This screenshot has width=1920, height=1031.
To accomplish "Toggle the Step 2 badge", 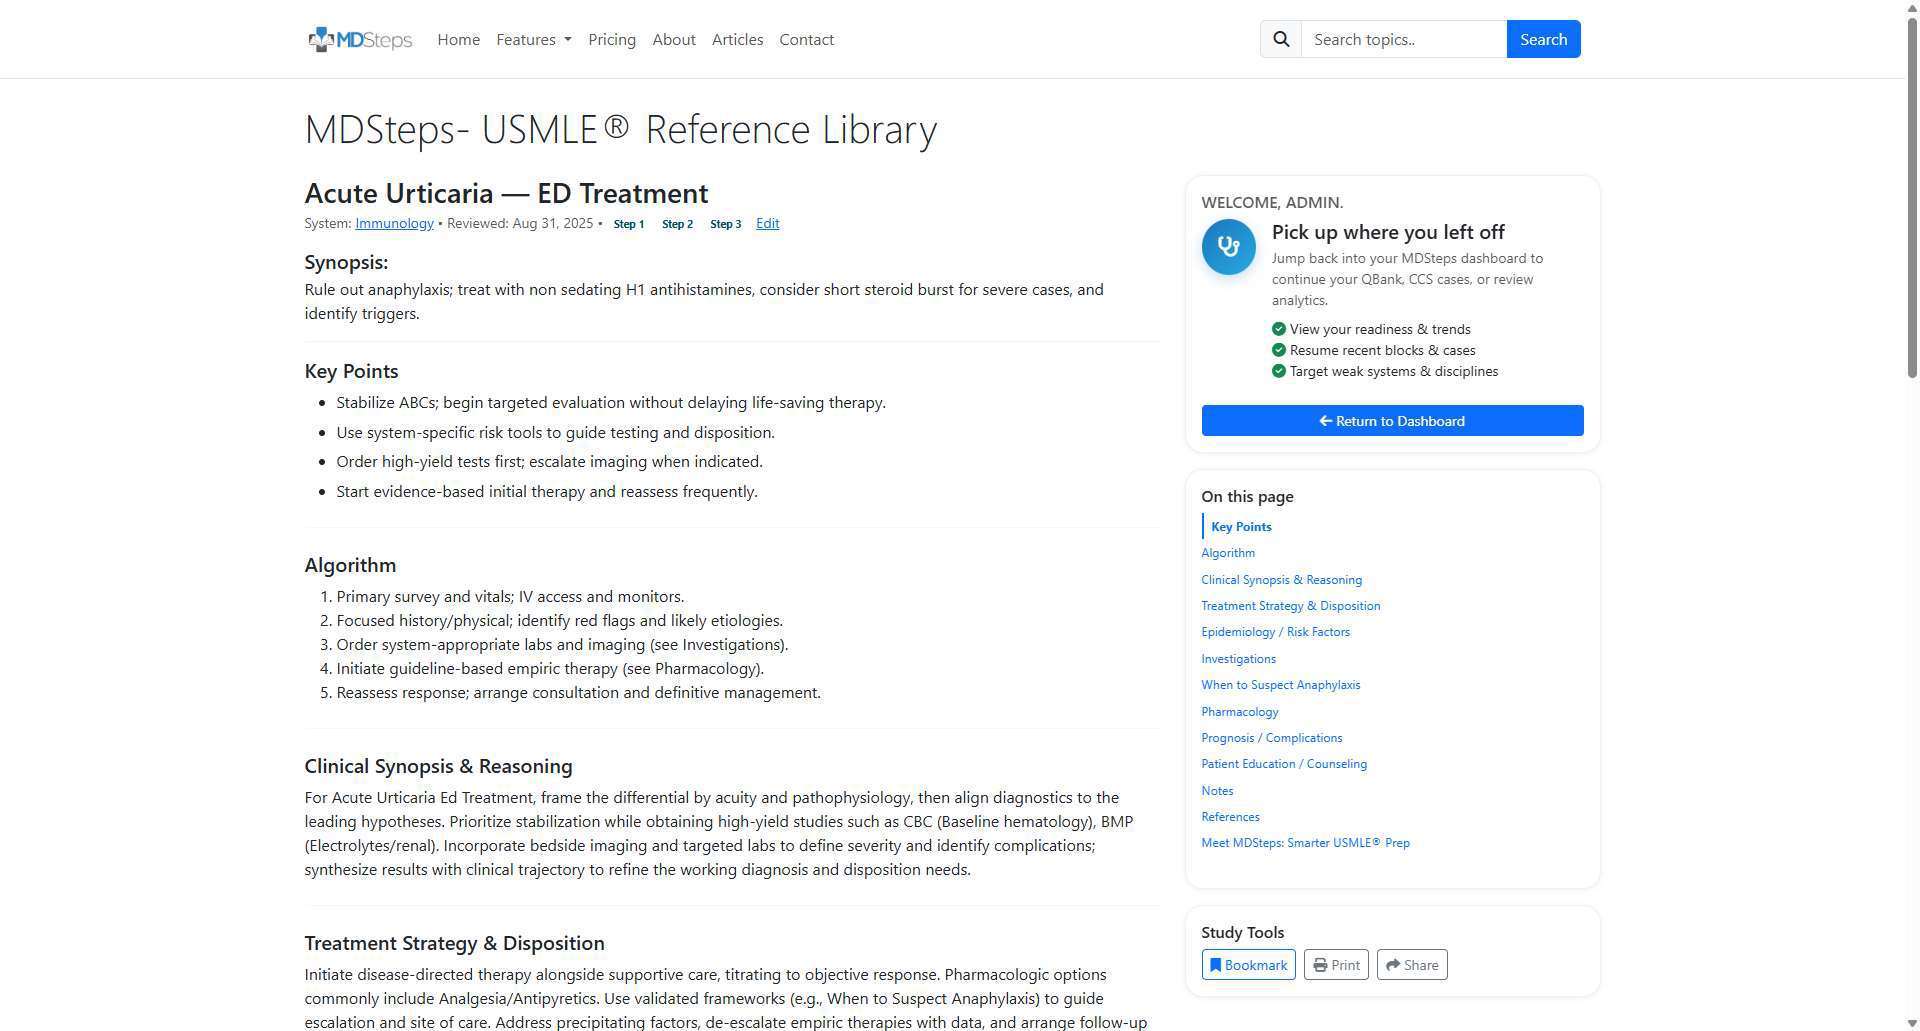I will click(677, 223).
